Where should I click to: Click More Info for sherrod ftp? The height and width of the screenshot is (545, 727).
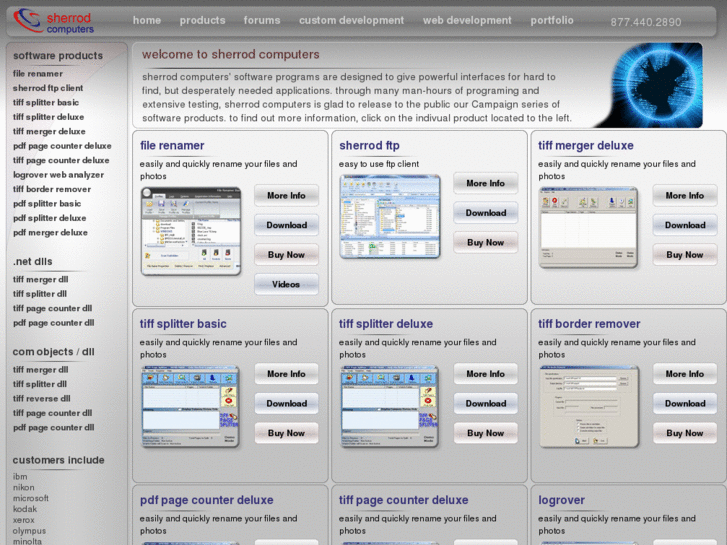(485, 183)
